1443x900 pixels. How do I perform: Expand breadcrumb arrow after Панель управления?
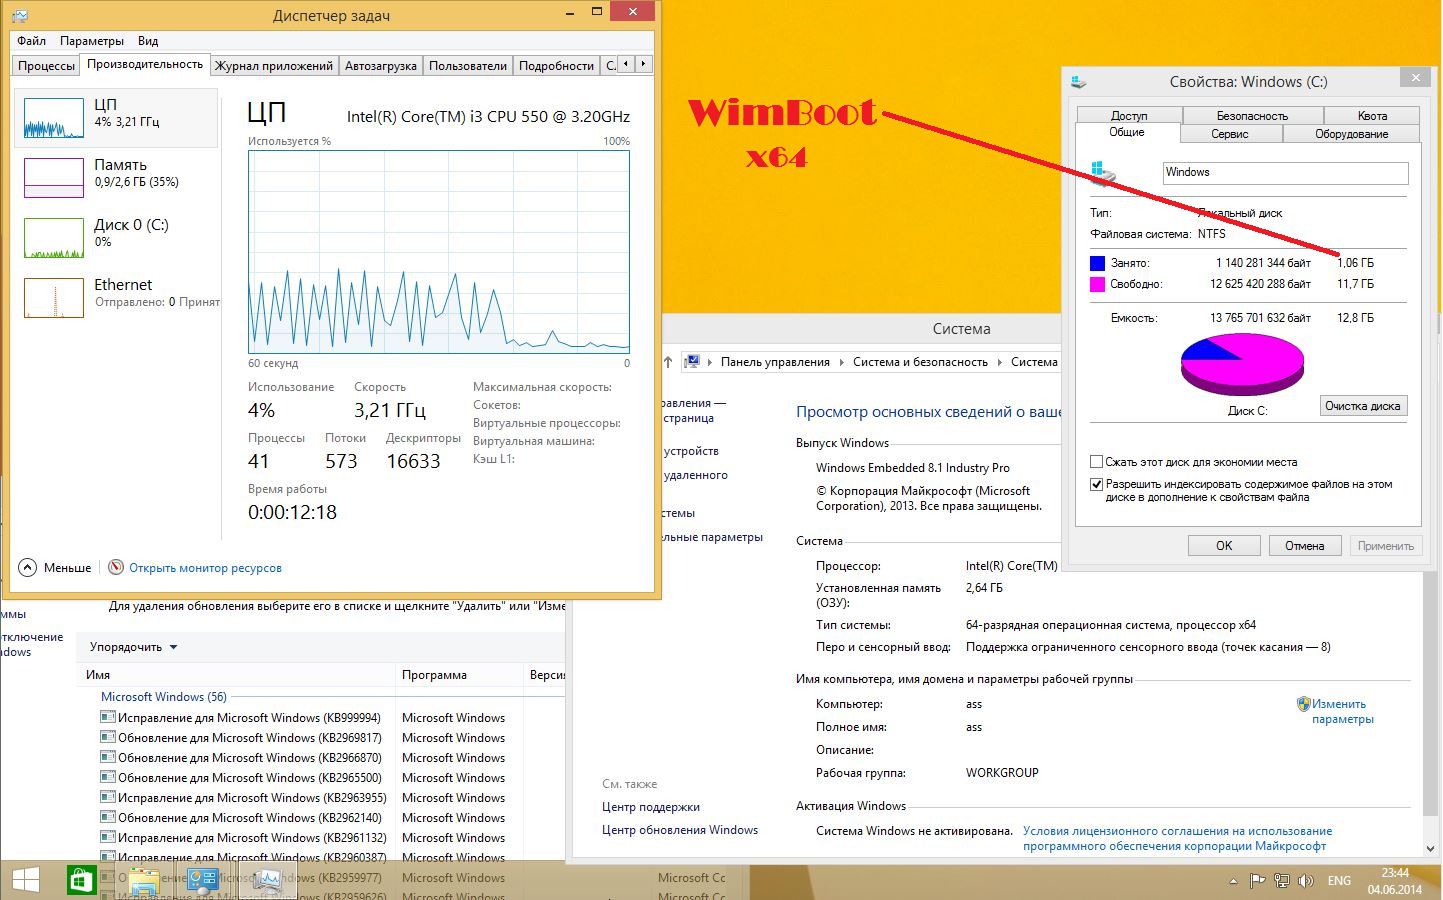pyautogui.click(x=841, y=362)
